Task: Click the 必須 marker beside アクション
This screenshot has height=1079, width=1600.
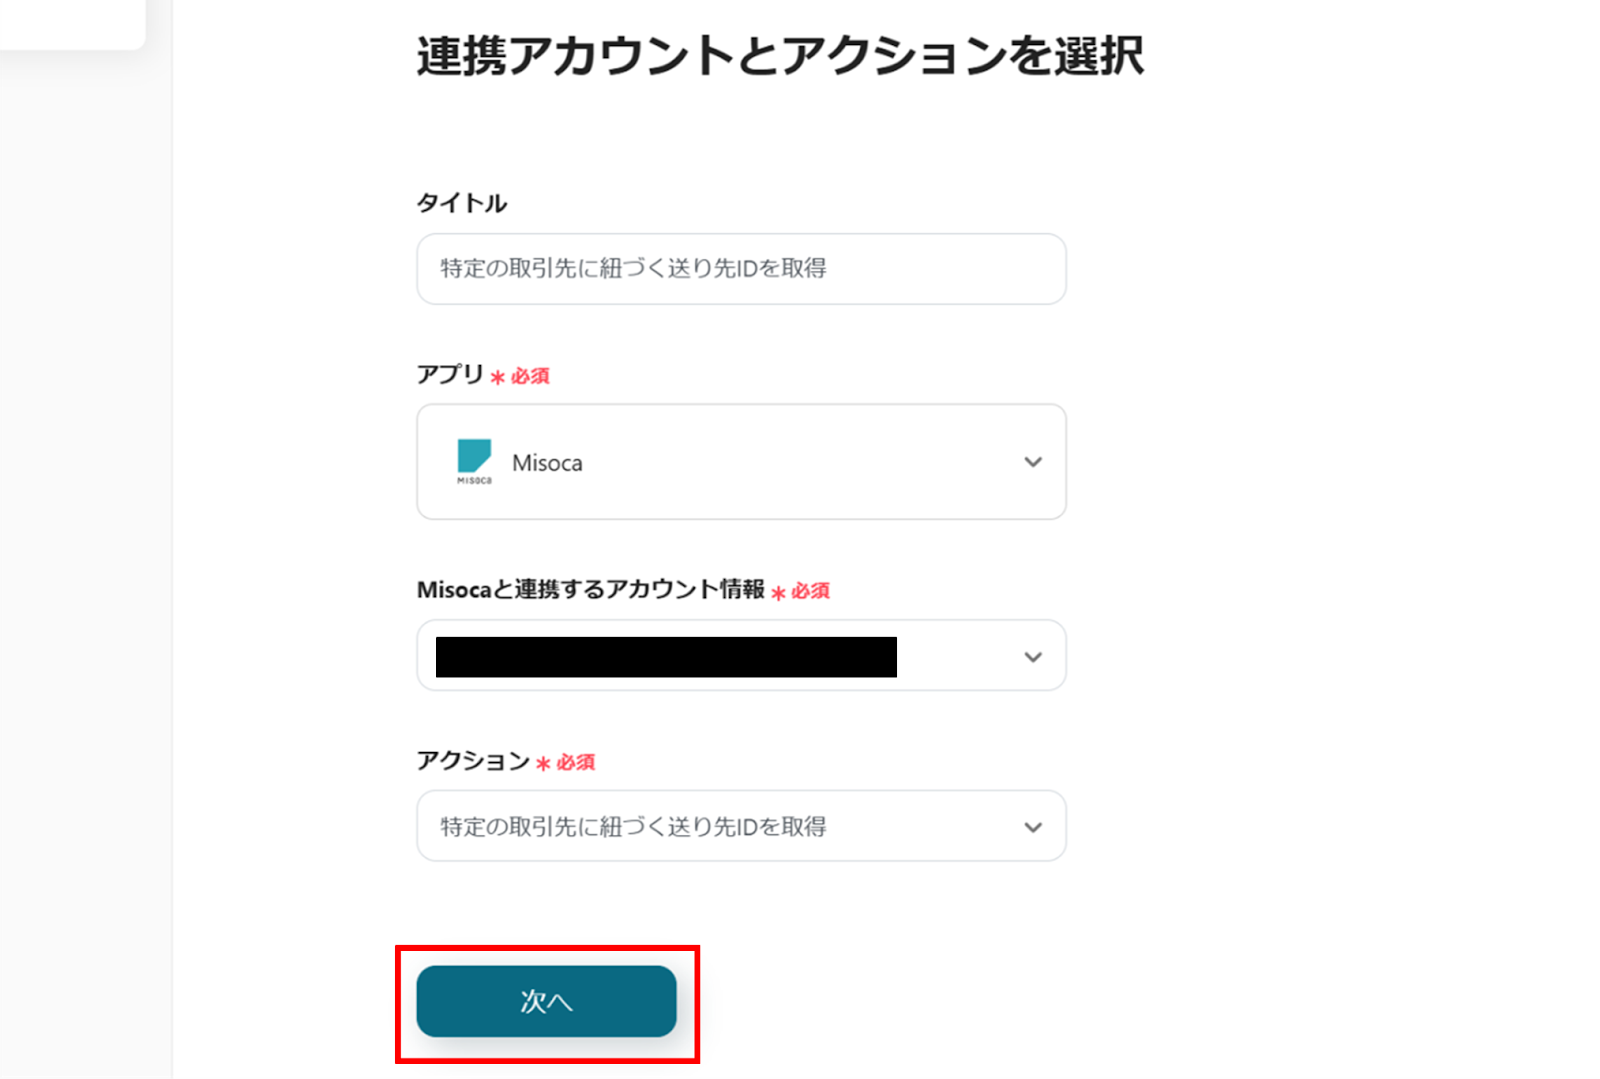Action: 576,763
